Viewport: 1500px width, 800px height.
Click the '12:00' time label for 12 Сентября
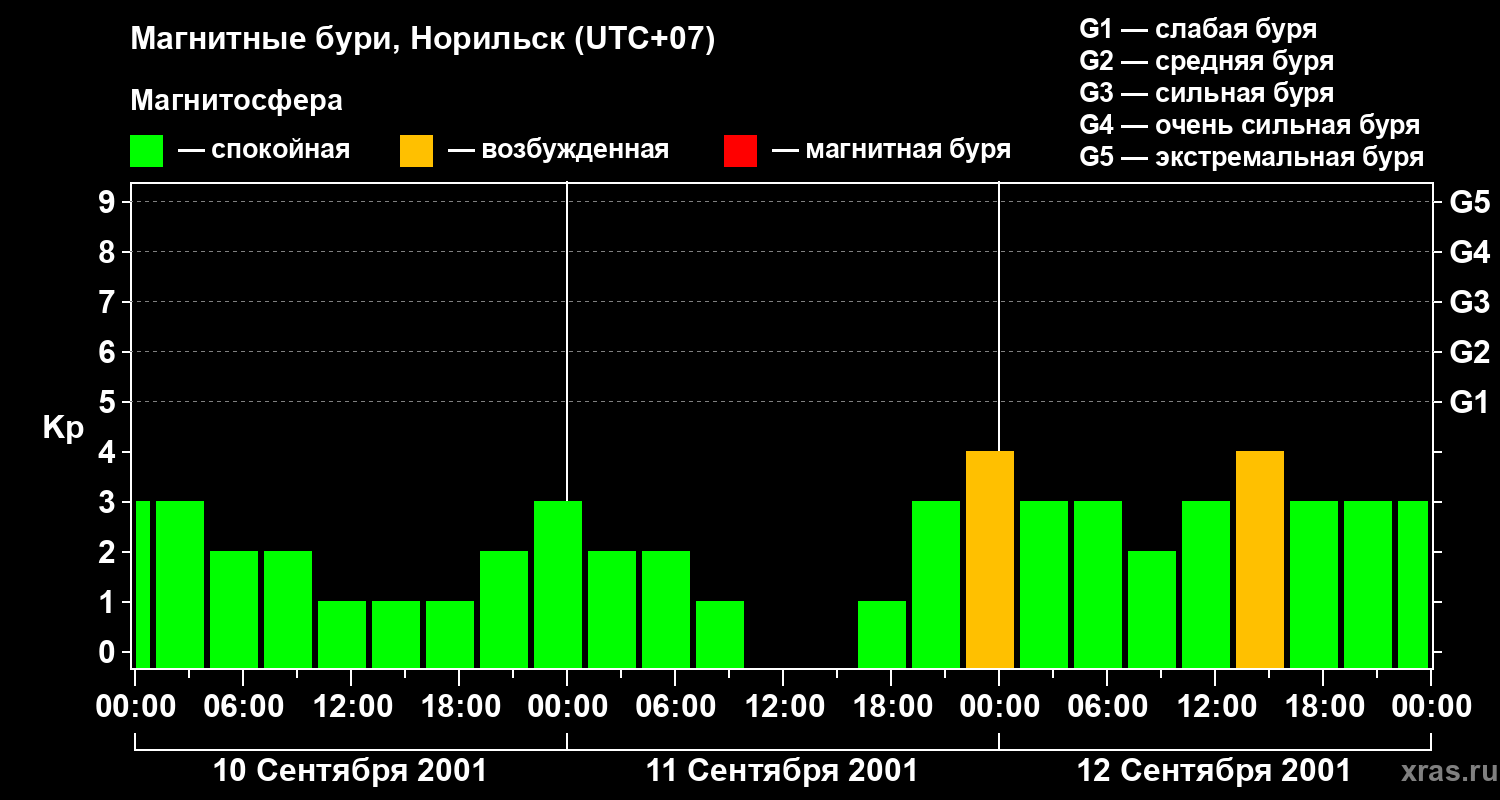point(1215,707)
